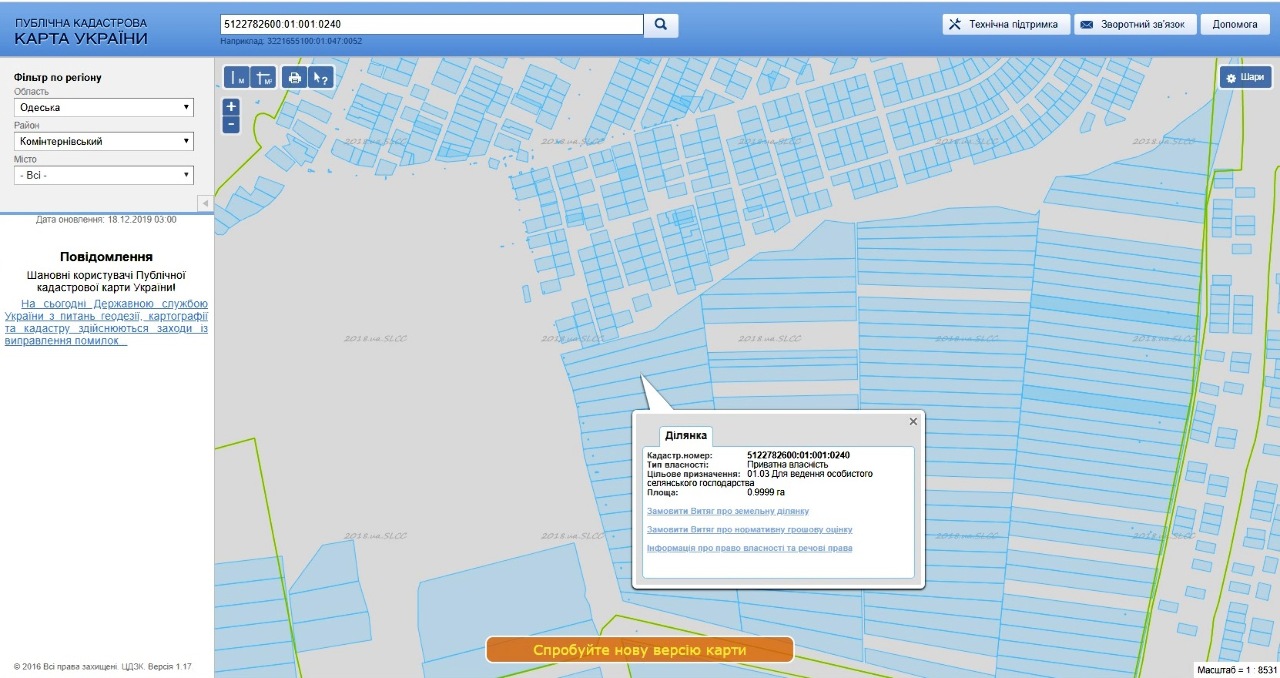Click the example number 3221655100:01:047:0052

pos(314,42)
